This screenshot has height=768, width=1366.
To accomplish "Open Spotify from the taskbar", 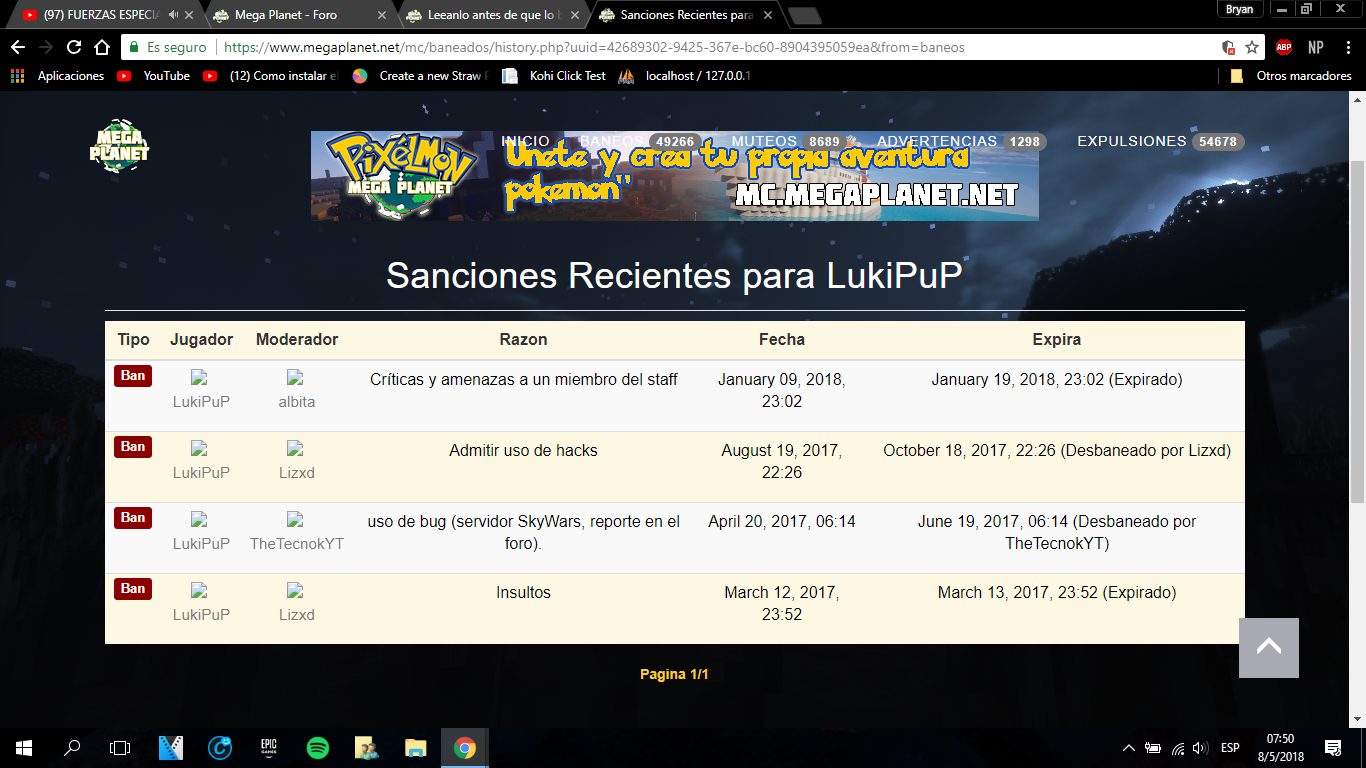I will (318, 747).
